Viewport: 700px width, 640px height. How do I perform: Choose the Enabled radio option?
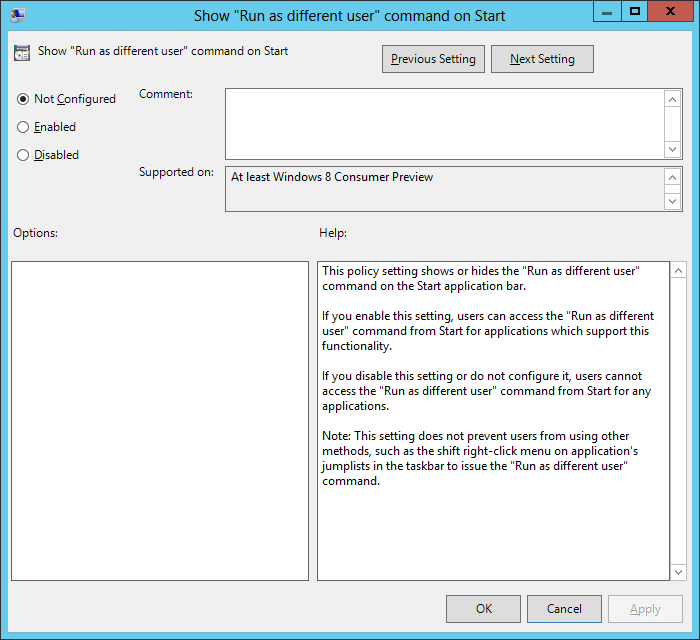pyautogui.click(x=23, y=127)
